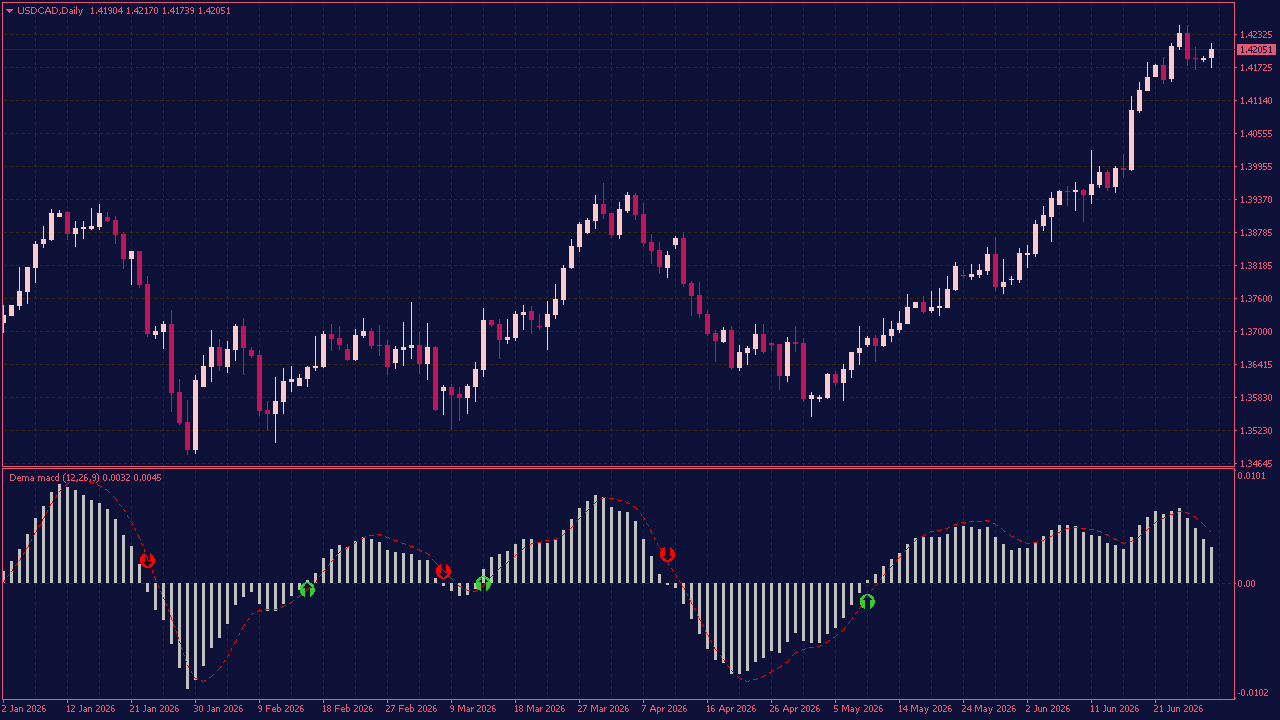Click the red sell arrow near 7 Apr 2026
Viewport: 1280px width, 720px height.
pyautogui.click(x=667, y=554)
